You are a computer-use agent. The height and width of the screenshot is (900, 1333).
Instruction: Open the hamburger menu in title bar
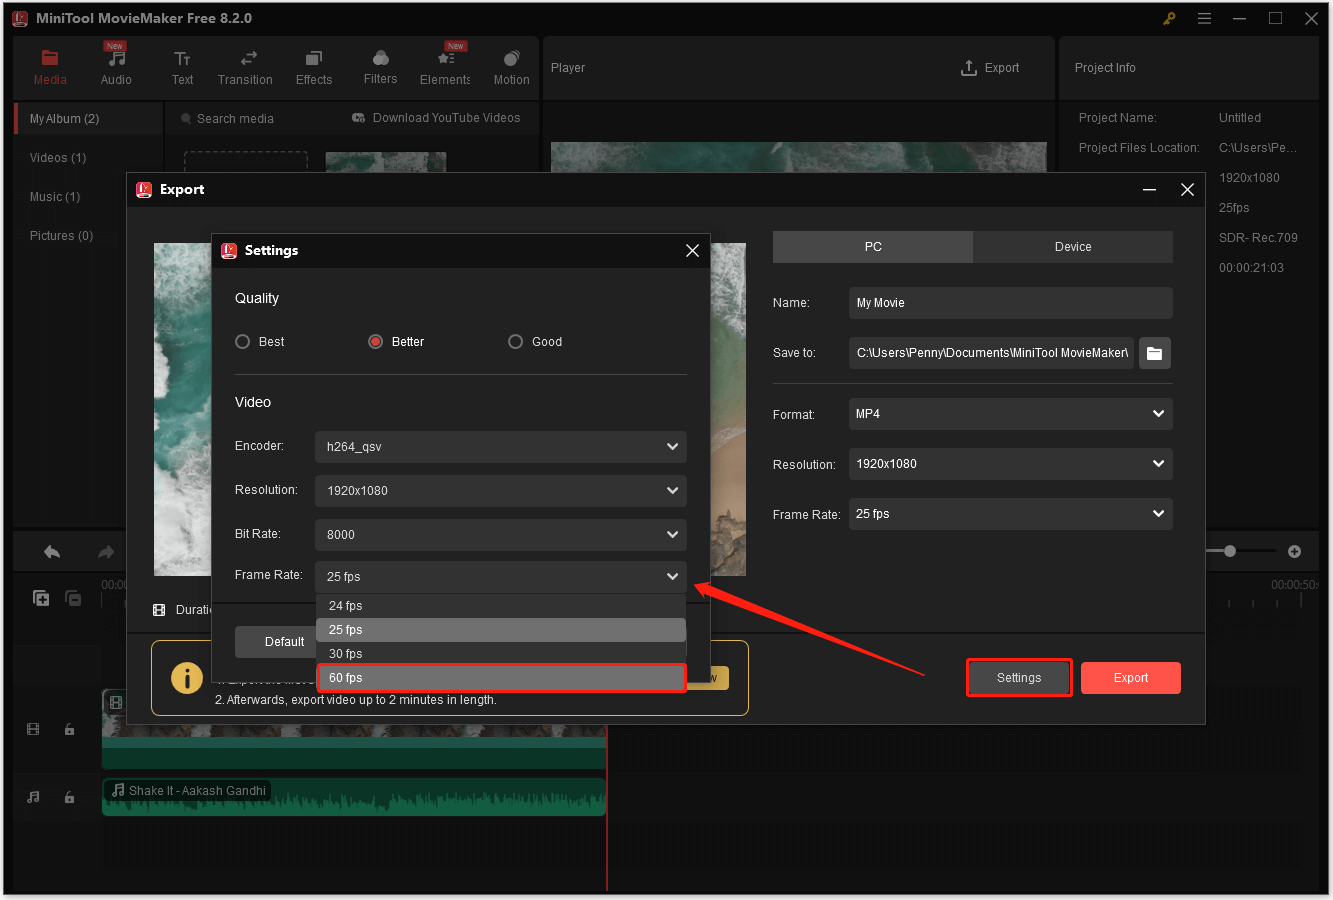tap(1204, 18)
